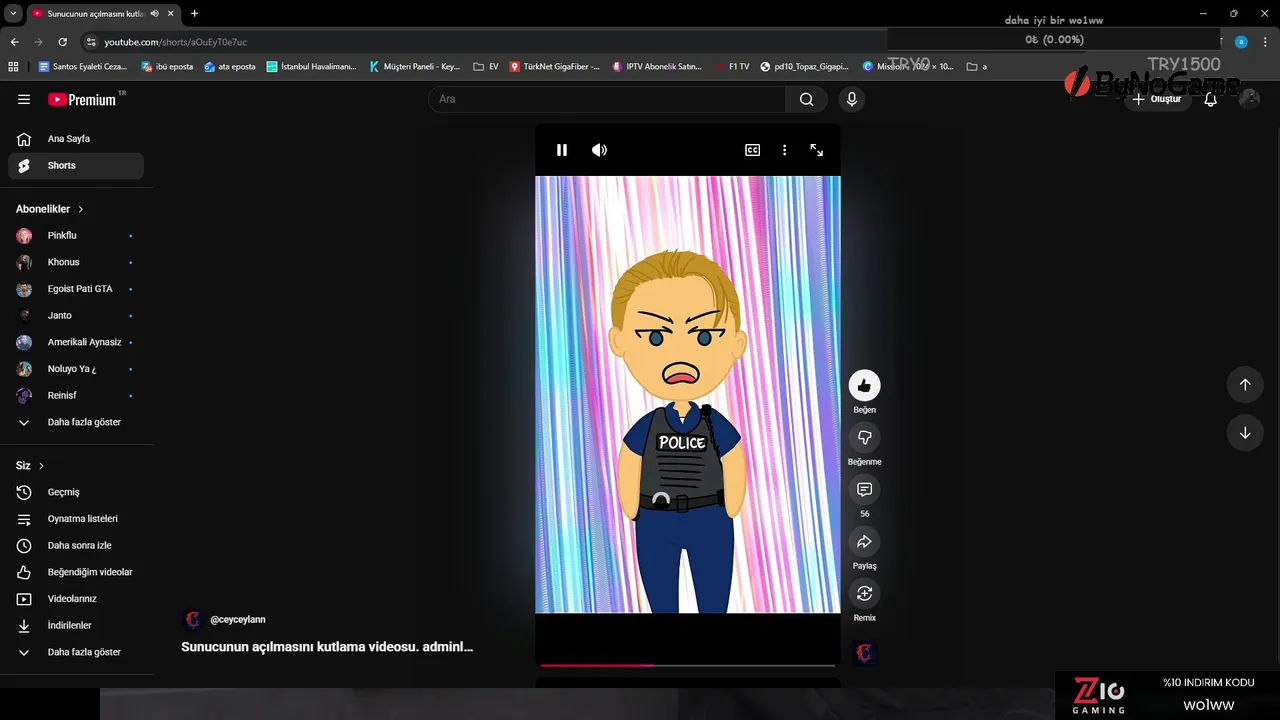
Task: Open the F1 TV bookmark
Action: [731, 67]
